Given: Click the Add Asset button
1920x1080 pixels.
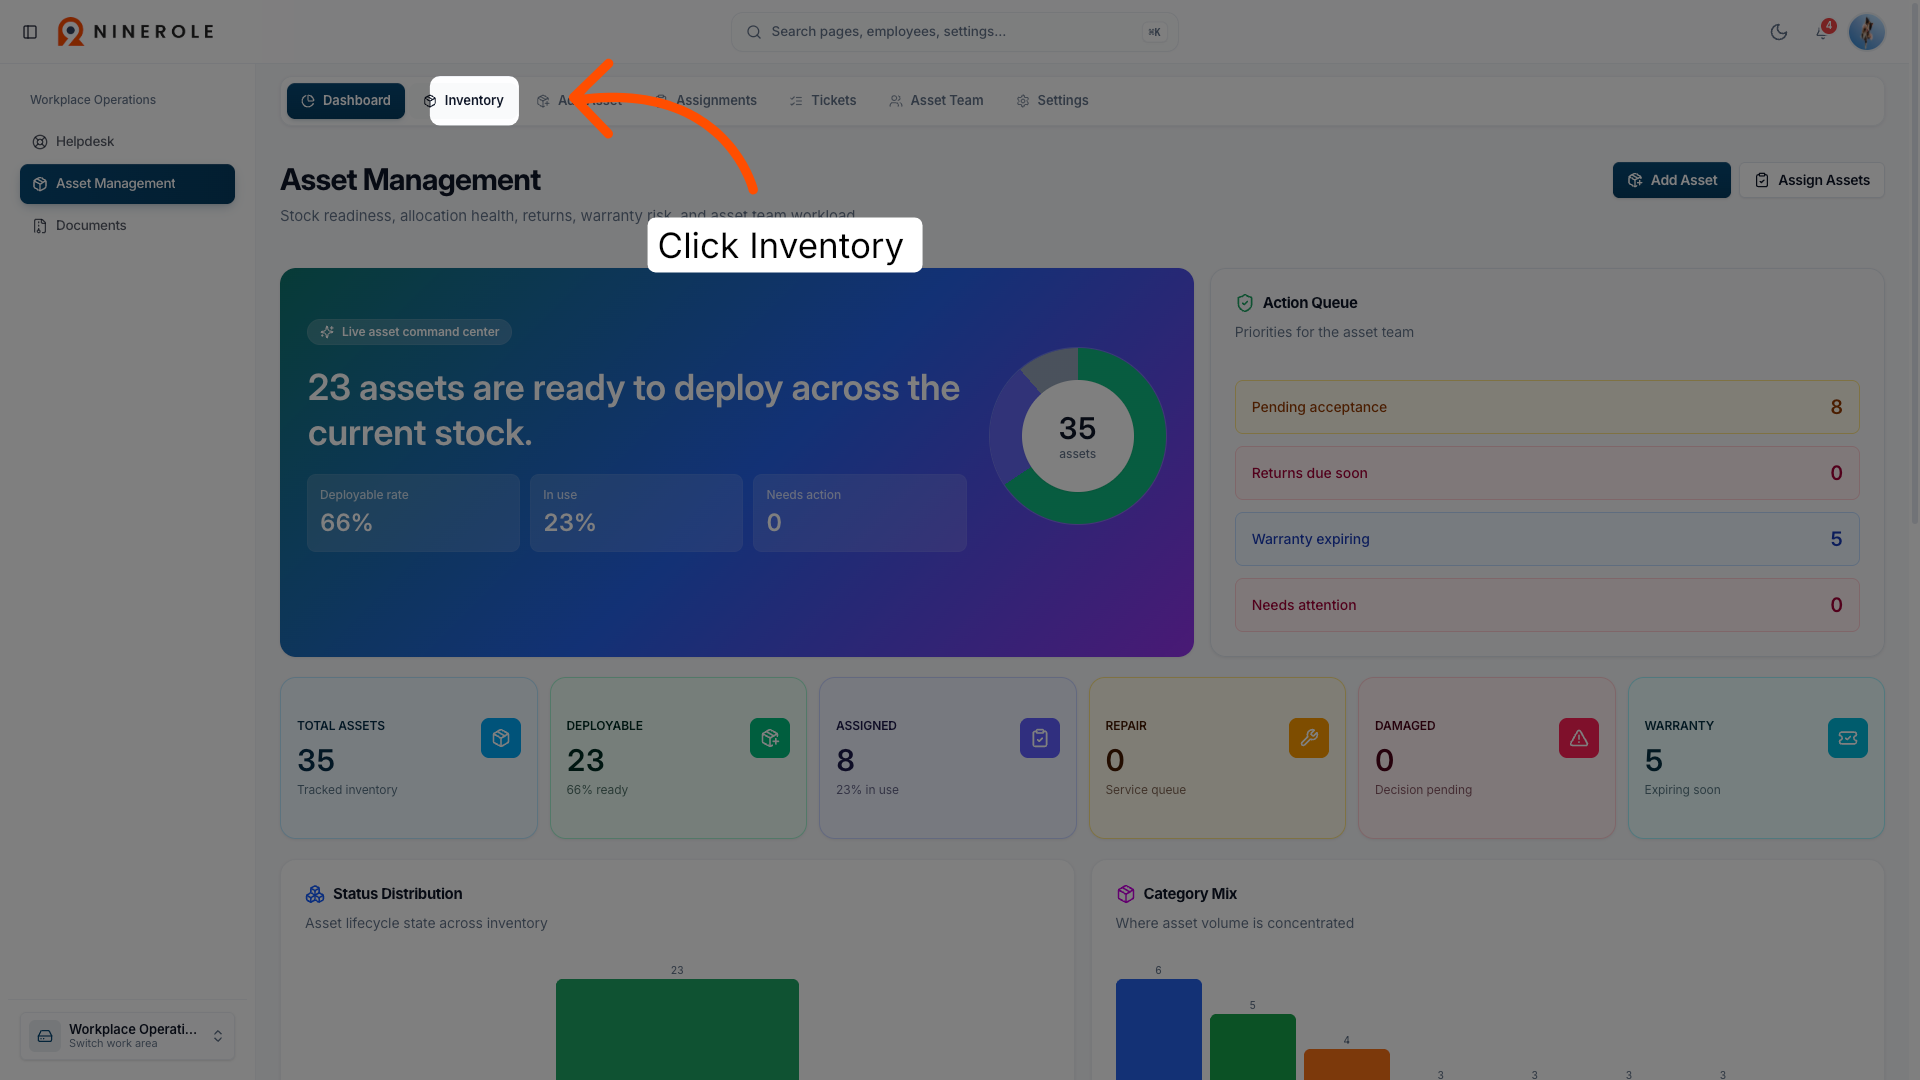Looking at the screenshot, I should click(1671, 180).
